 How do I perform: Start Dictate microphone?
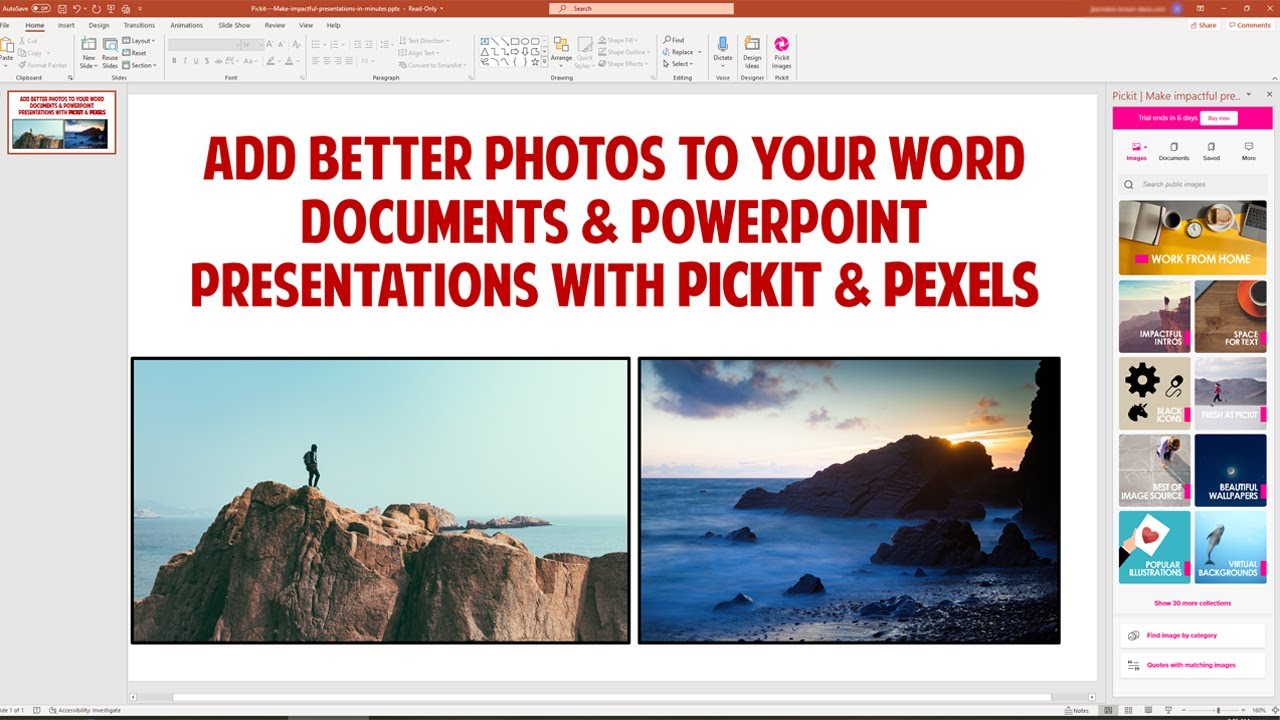tap(723, 50)
